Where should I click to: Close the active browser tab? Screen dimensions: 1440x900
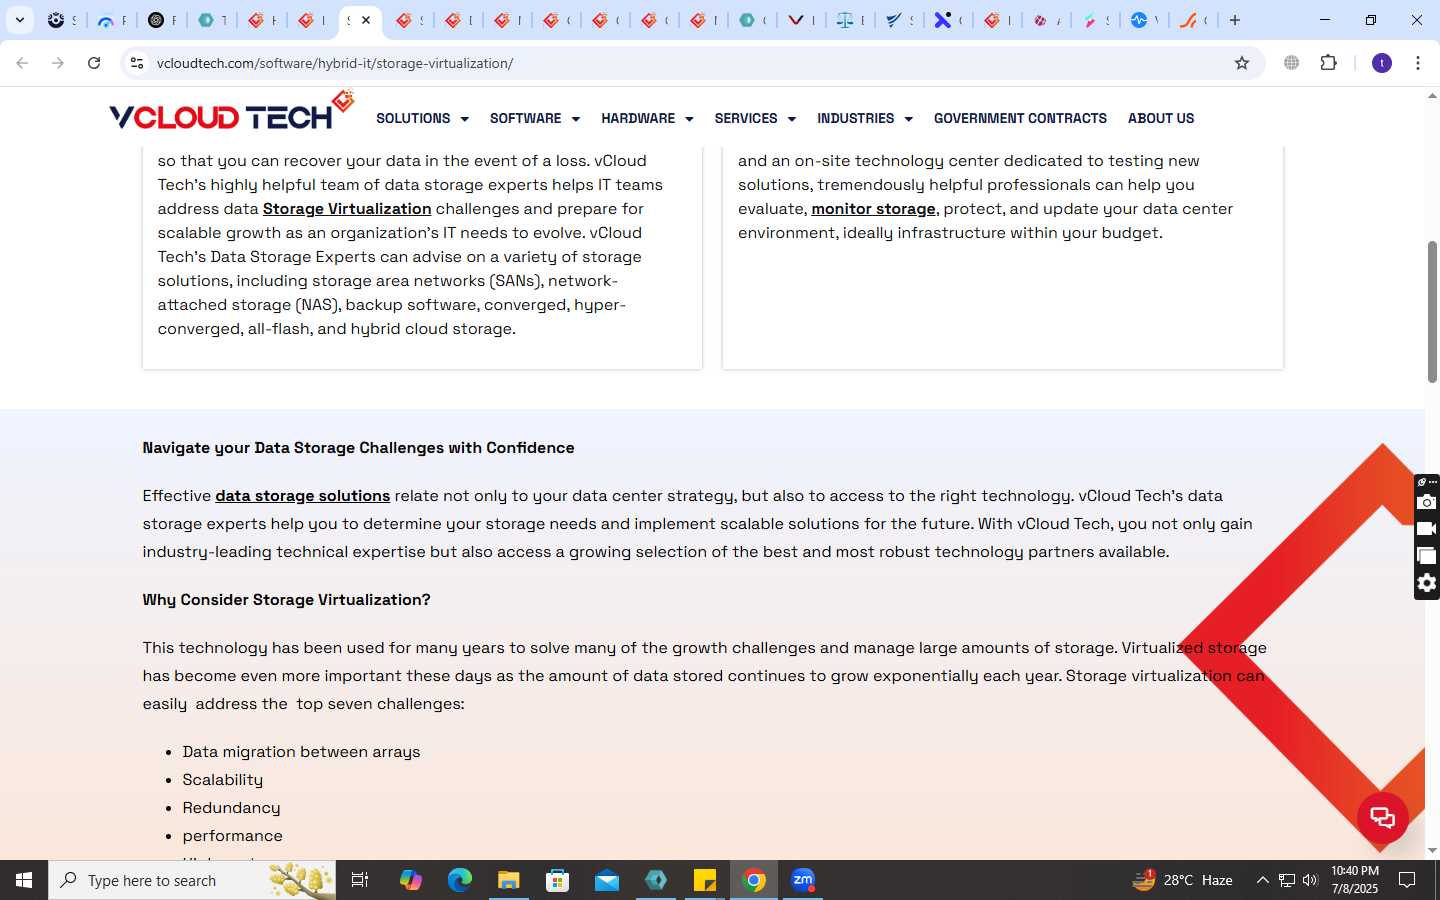click(x=366, y=20)
